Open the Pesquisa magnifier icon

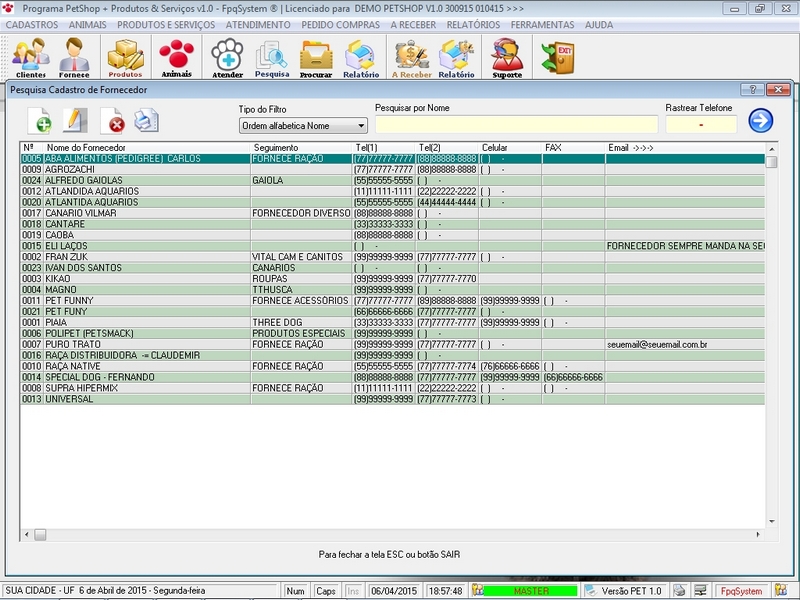click(x=272, y=57)
